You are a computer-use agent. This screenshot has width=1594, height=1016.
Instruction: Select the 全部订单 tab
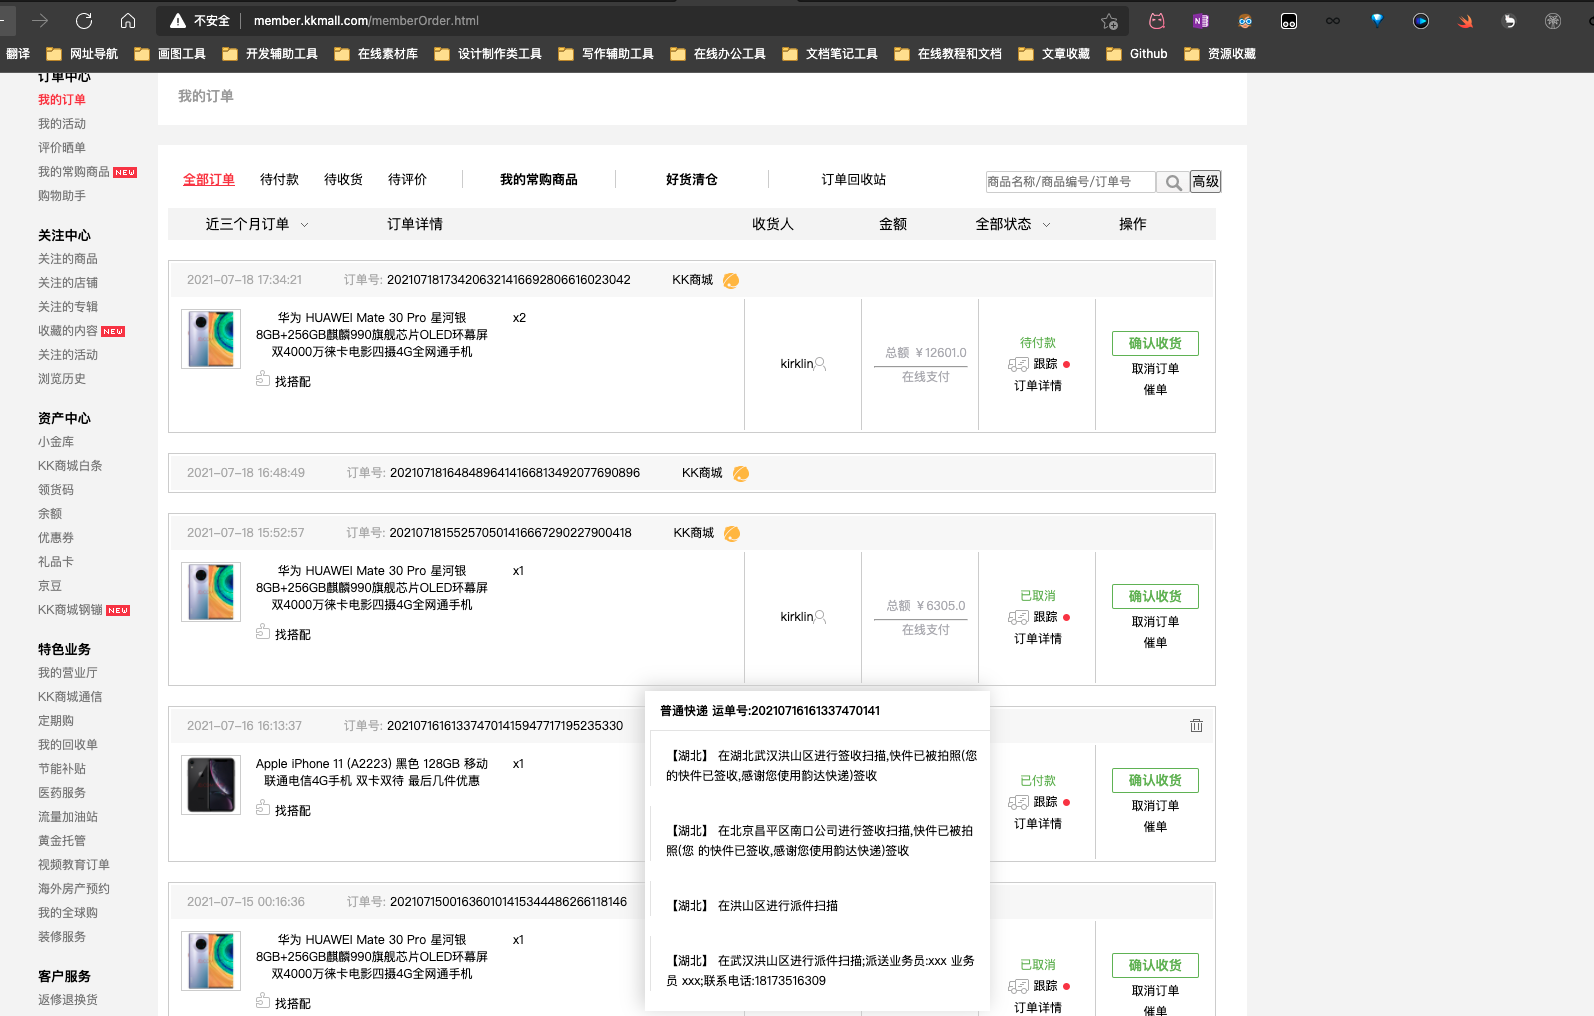tap(209, 180)
